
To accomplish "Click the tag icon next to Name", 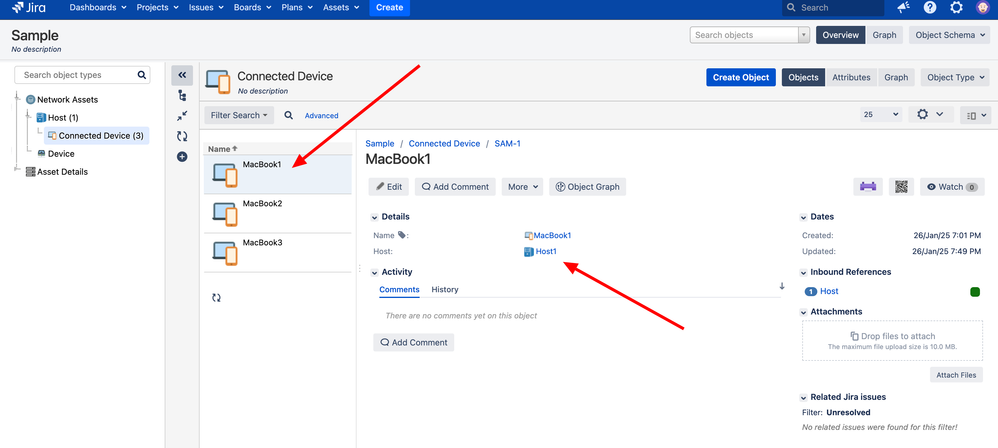I will [401, 235].
